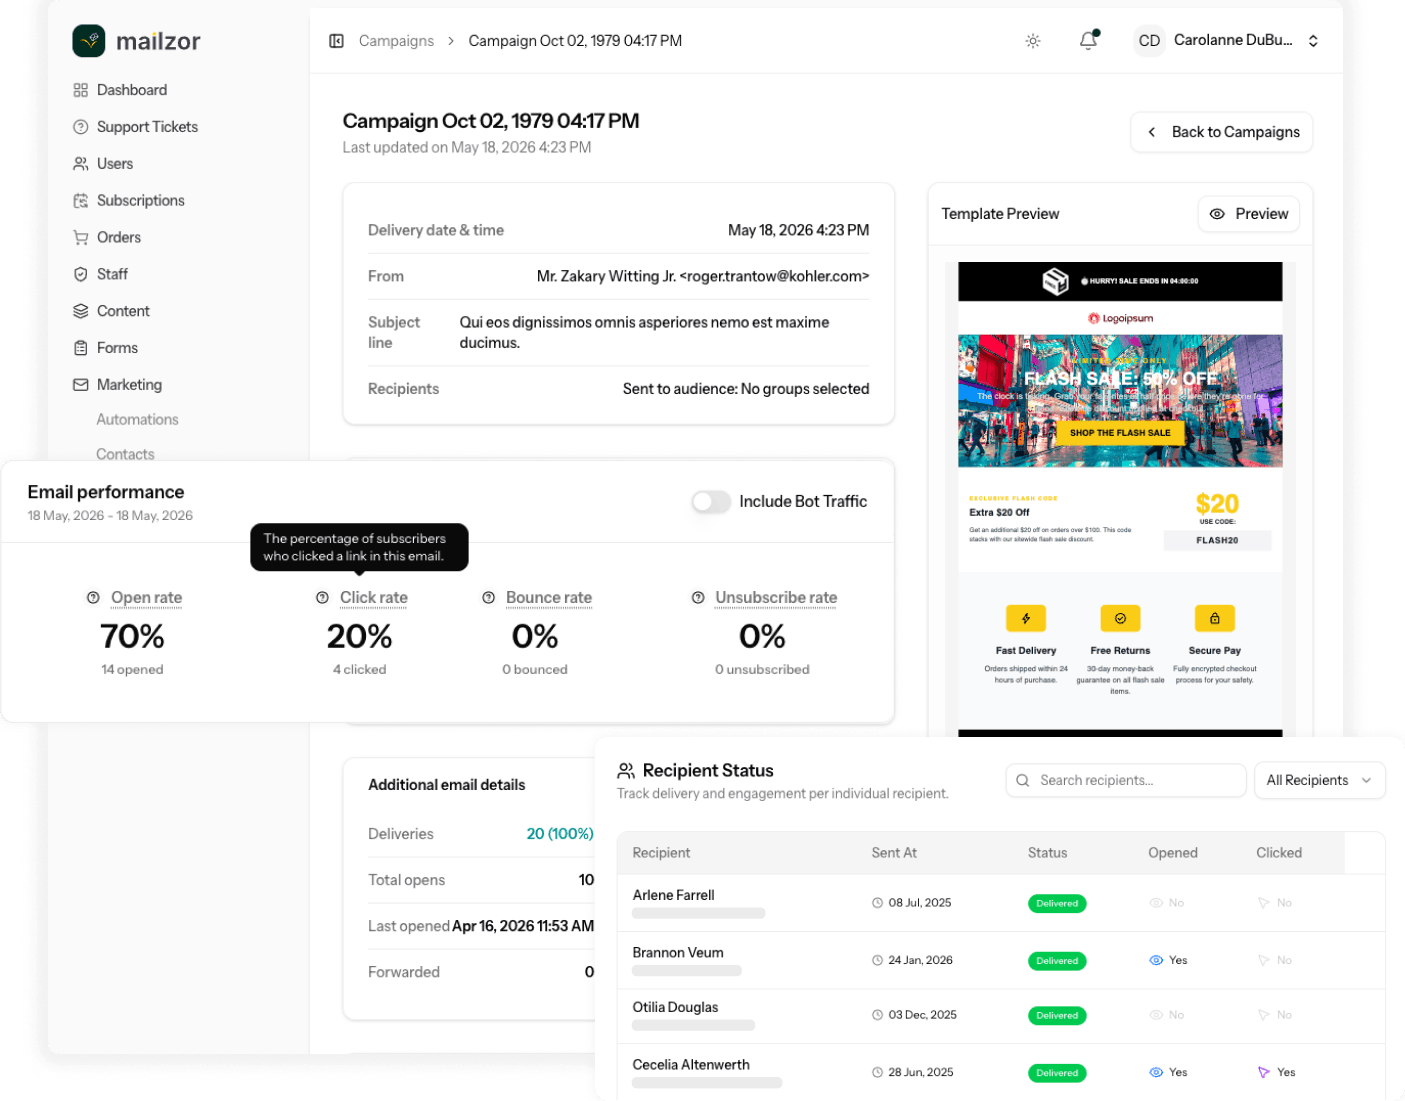Click the Clicked column header
Viewport: 1405px width, 1101px height.
tap(1279, 853)
